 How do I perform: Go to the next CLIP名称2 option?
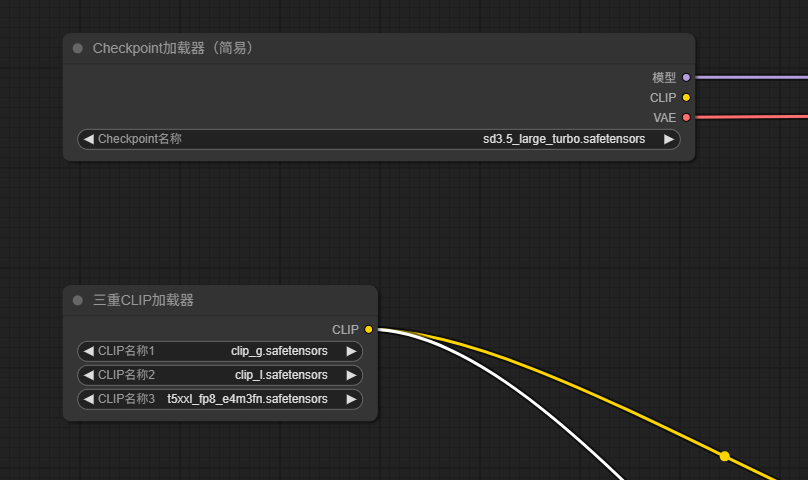tap(351, 375)
